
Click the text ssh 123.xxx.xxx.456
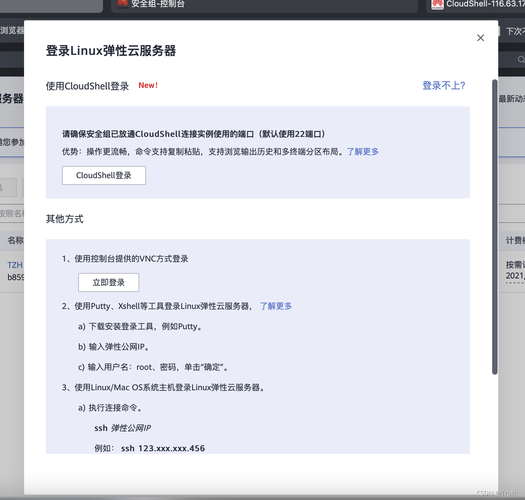tap(163, 448)
